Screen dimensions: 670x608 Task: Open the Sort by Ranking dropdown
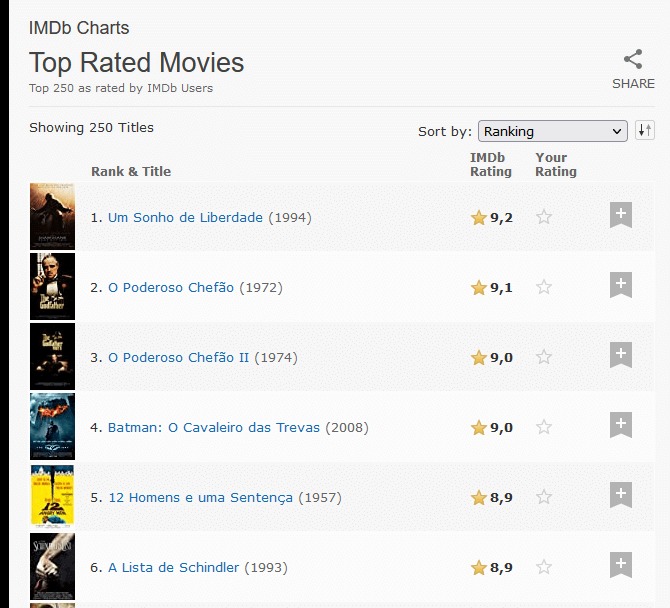(x=552, y=131)
